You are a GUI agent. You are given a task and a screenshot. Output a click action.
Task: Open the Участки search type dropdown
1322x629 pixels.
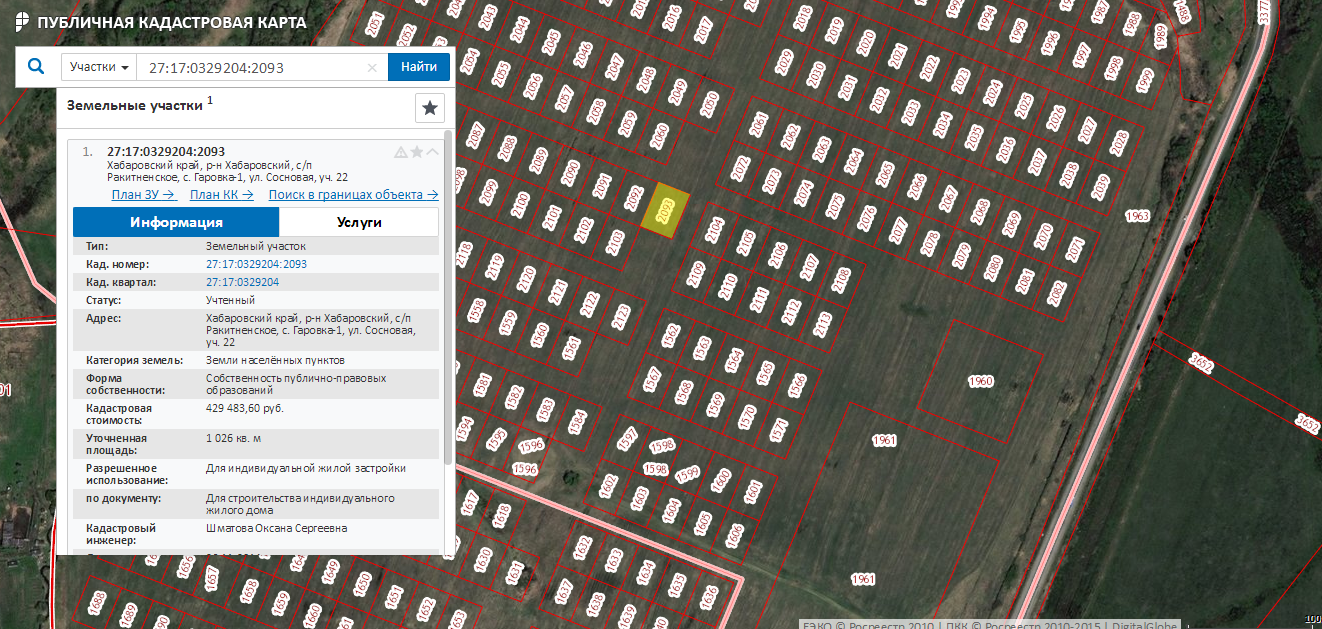click(99, 67)
